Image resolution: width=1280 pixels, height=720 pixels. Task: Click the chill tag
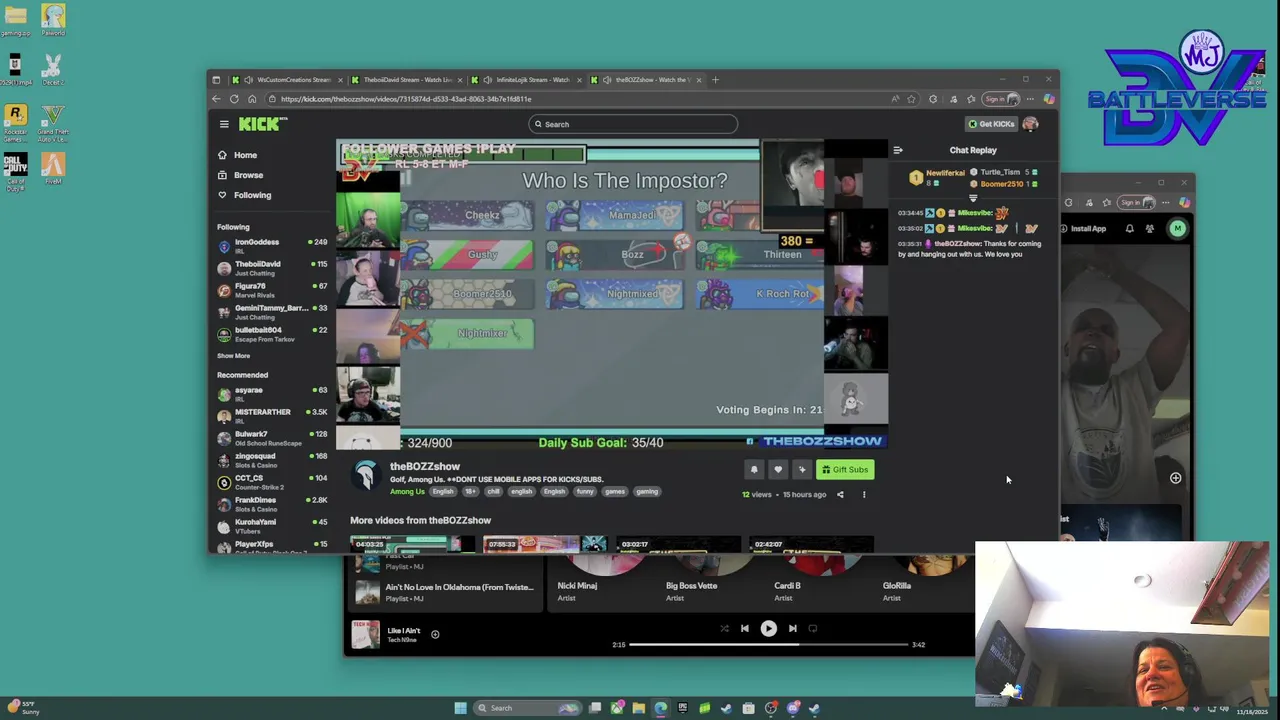pos(493,491)
